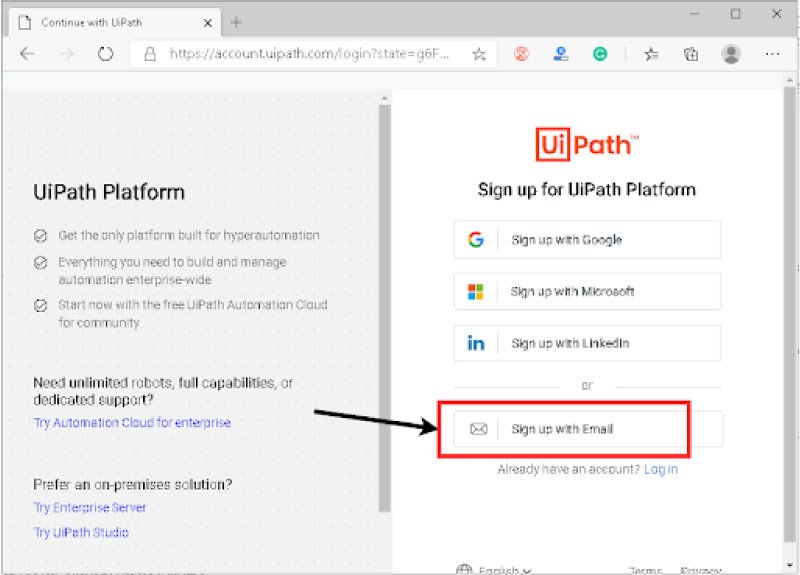
Task: Follow the Log in link
Action: coord(661,469)
